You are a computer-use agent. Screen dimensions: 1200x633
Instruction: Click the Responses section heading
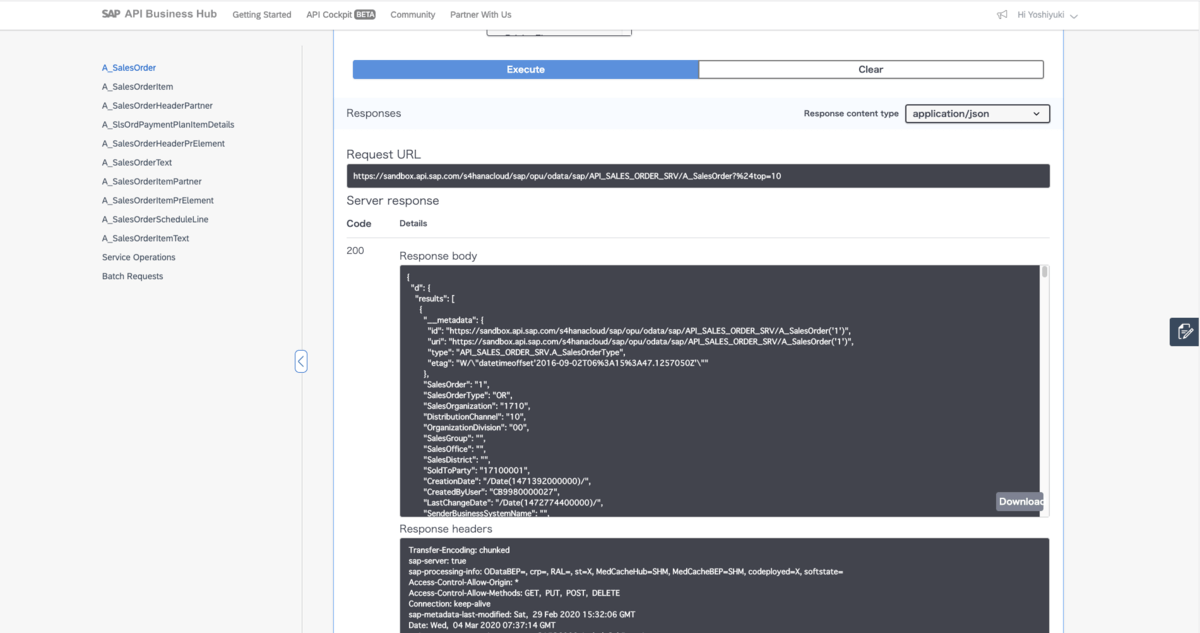374,114
